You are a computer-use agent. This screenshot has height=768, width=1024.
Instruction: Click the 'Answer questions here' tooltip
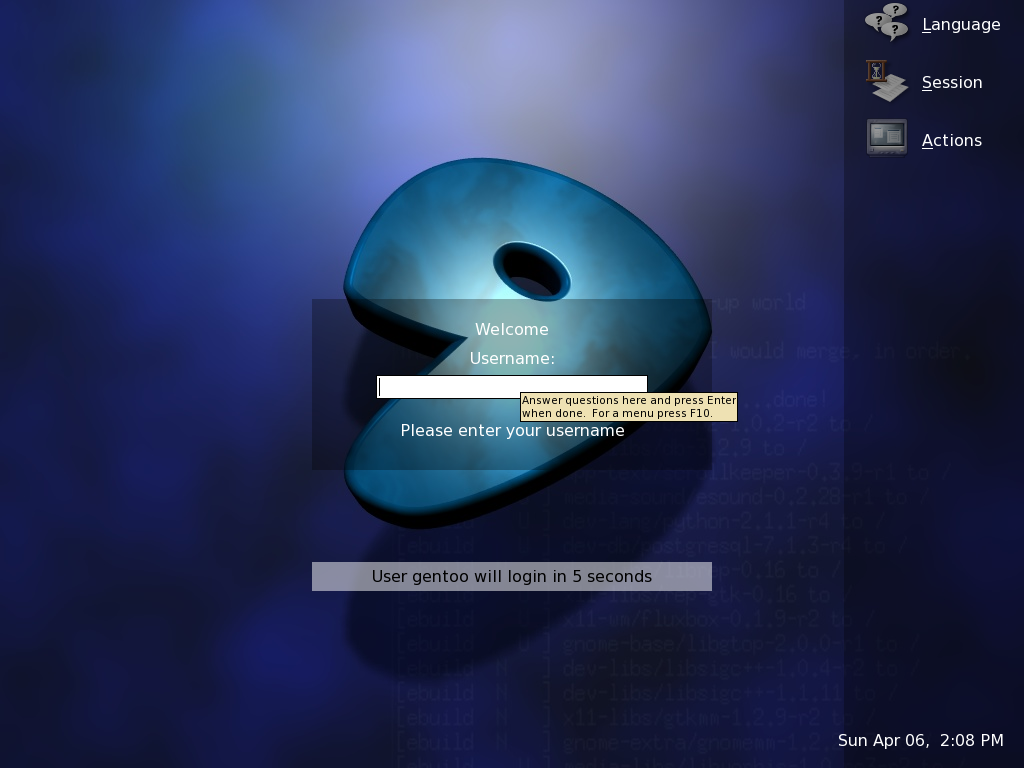tap(629, 407)
